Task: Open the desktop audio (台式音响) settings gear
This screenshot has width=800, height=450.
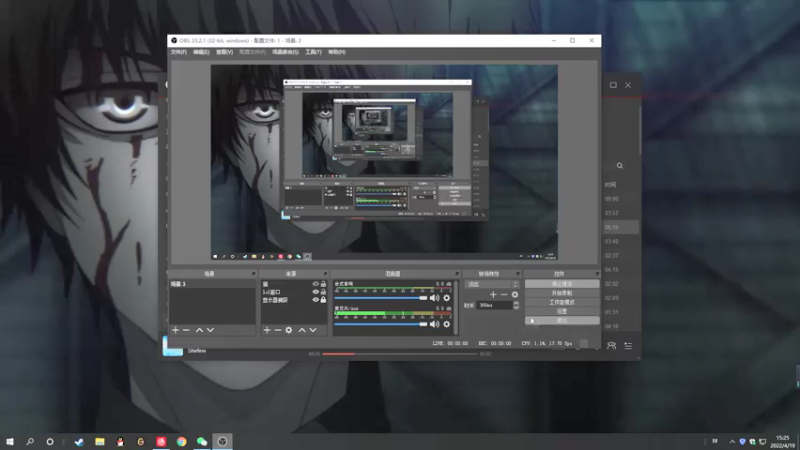Action: coord(446,298)
